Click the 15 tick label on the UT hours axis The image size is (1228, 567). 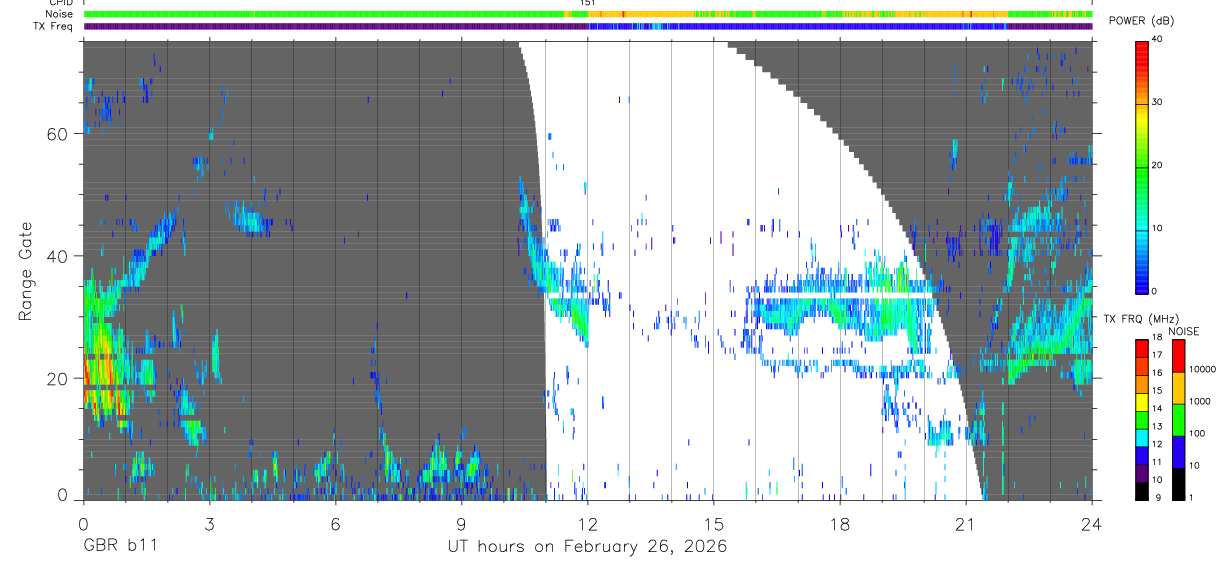714,522
